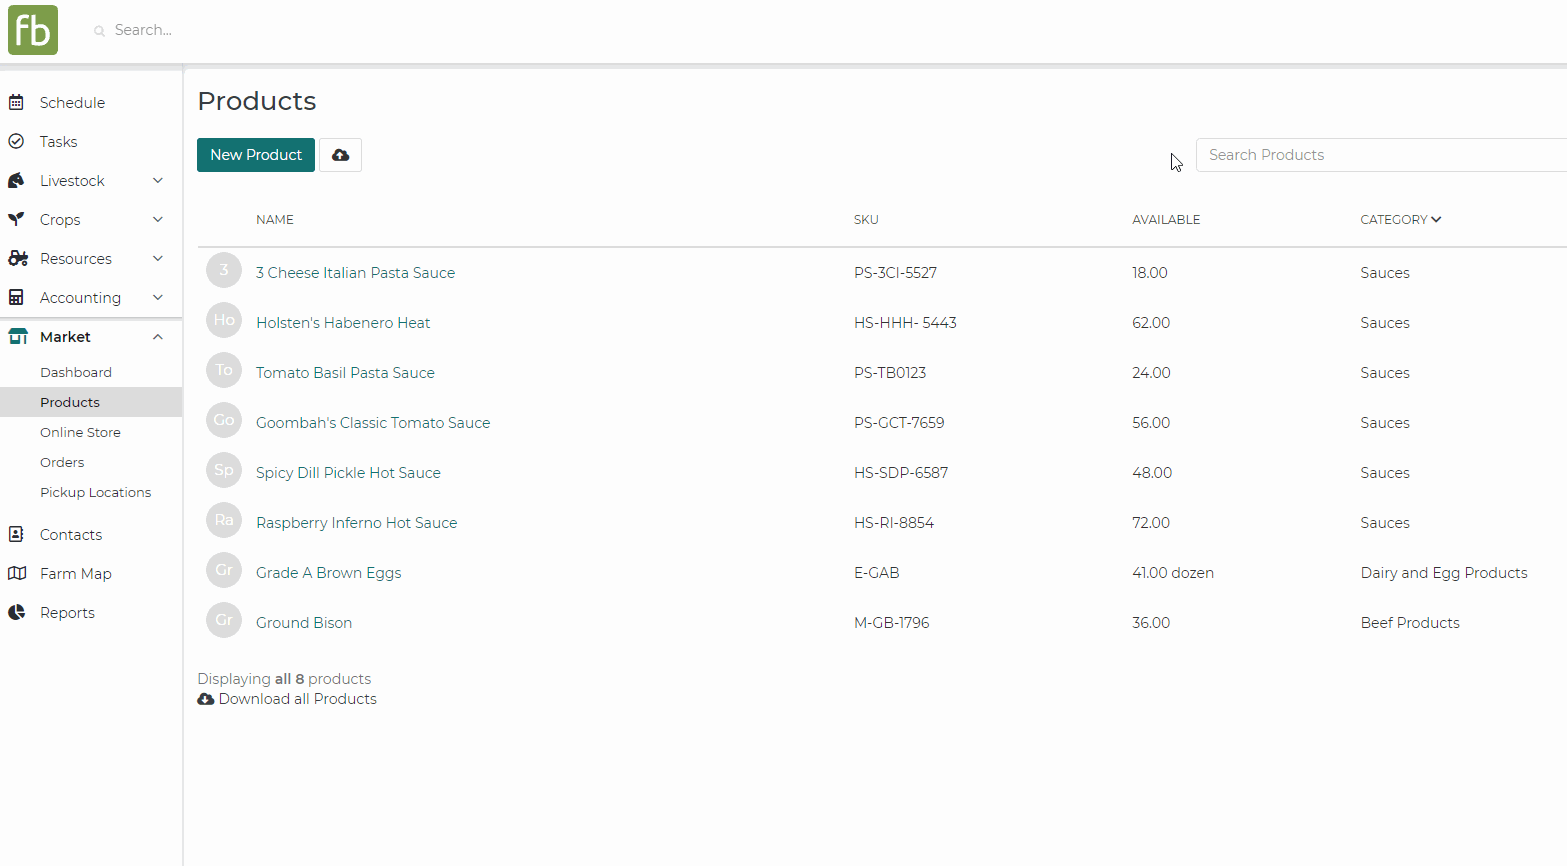Viewport: 1567px width, 866px height.
Task: Click the search magnifier icon in top bar
Action: (100, 31)
